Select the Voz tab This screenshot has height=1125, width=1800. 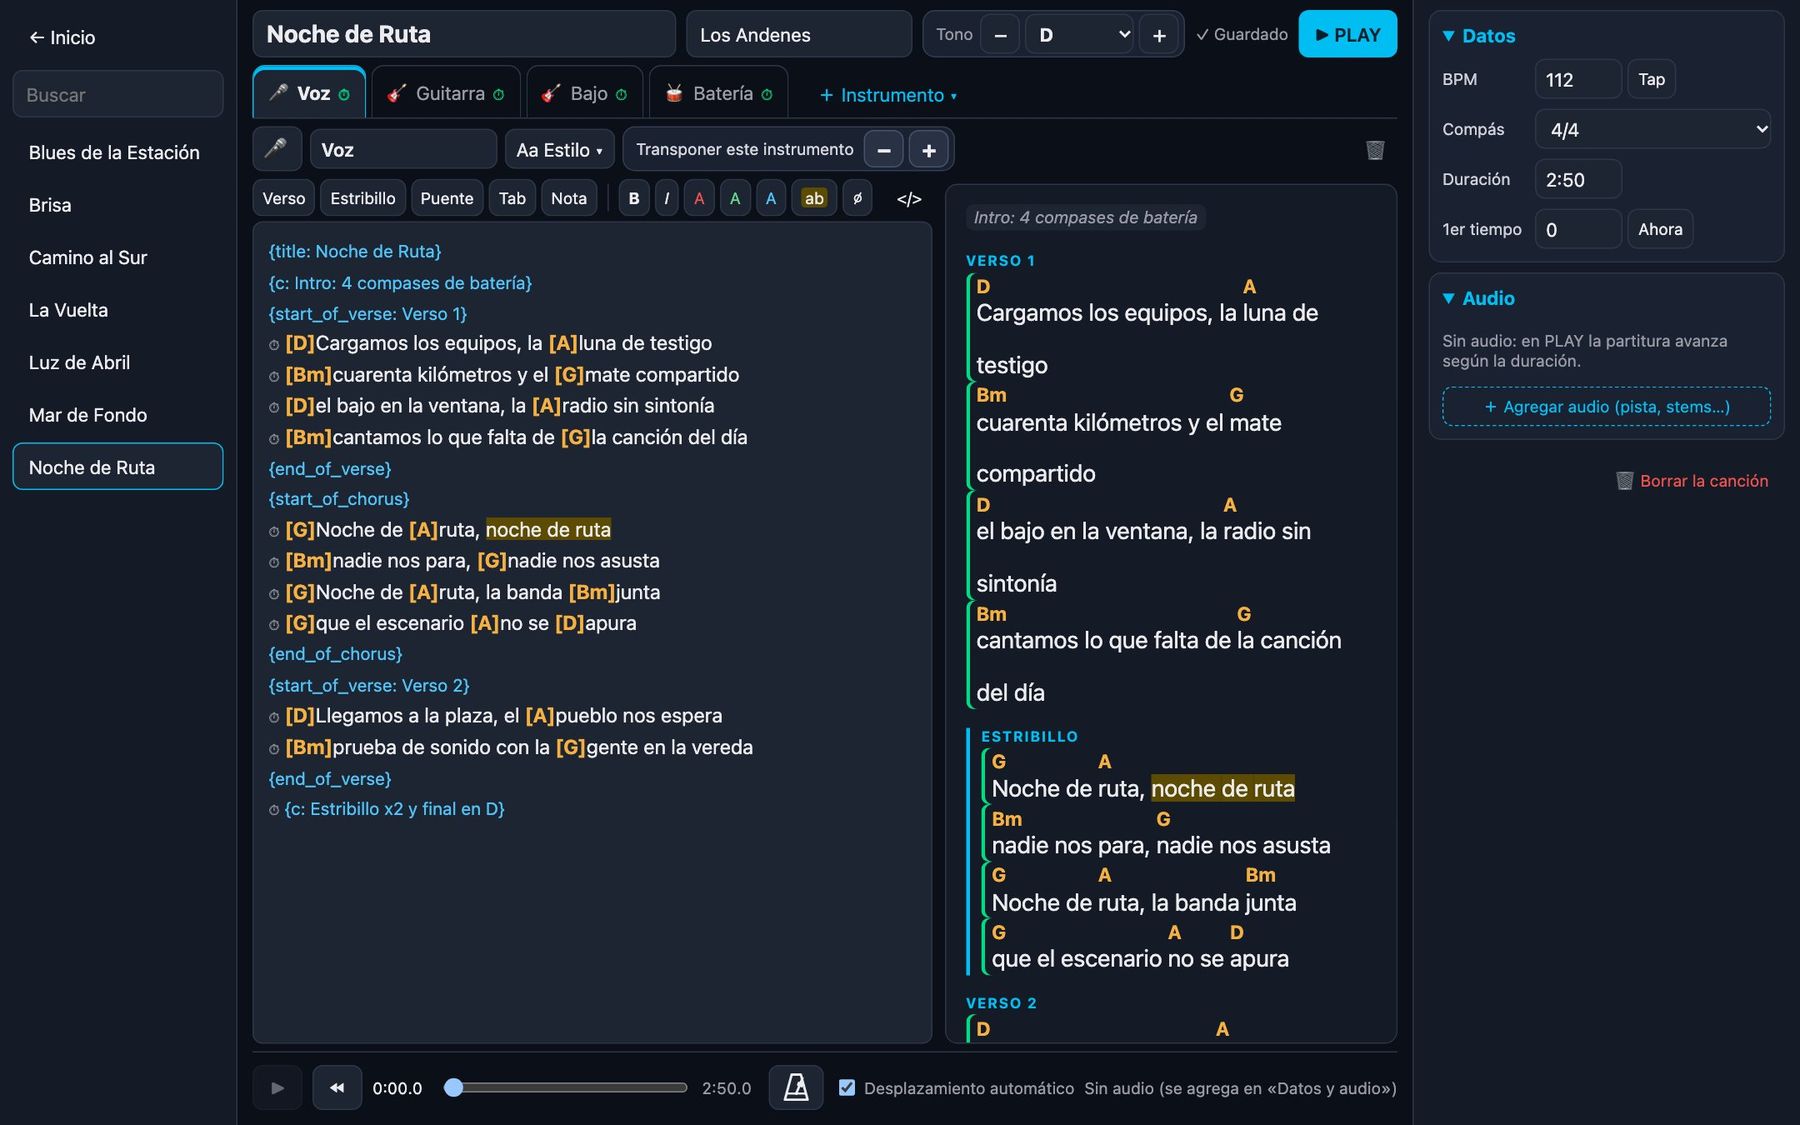[x=309, y=94]
